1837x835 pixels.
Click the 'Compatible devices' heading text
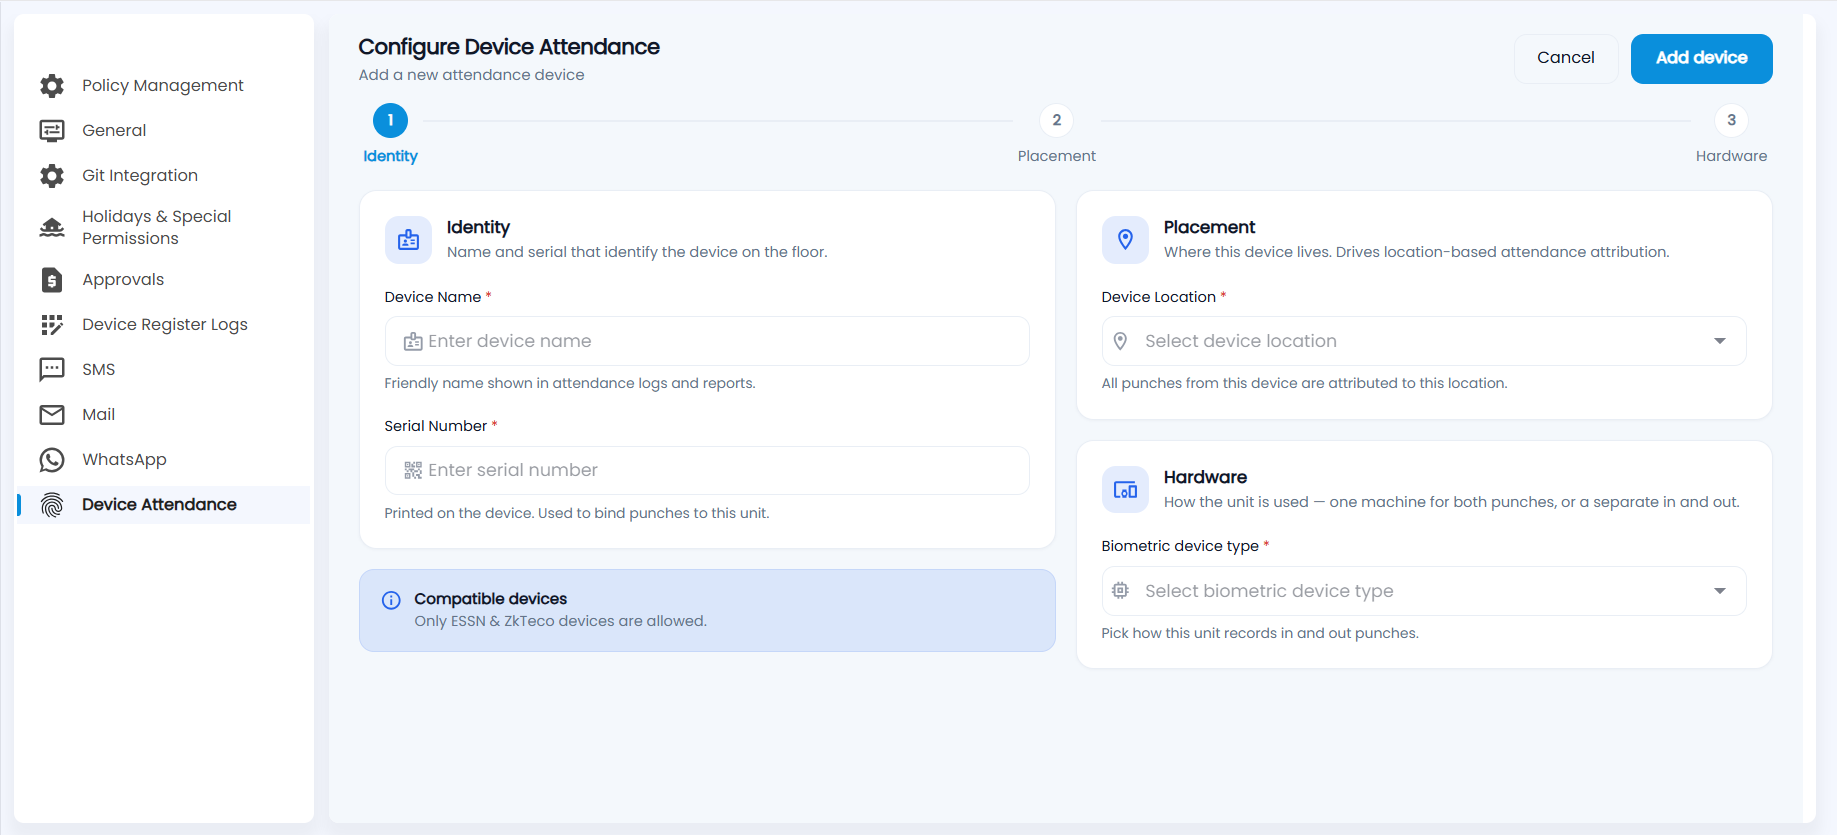point(490,599)
